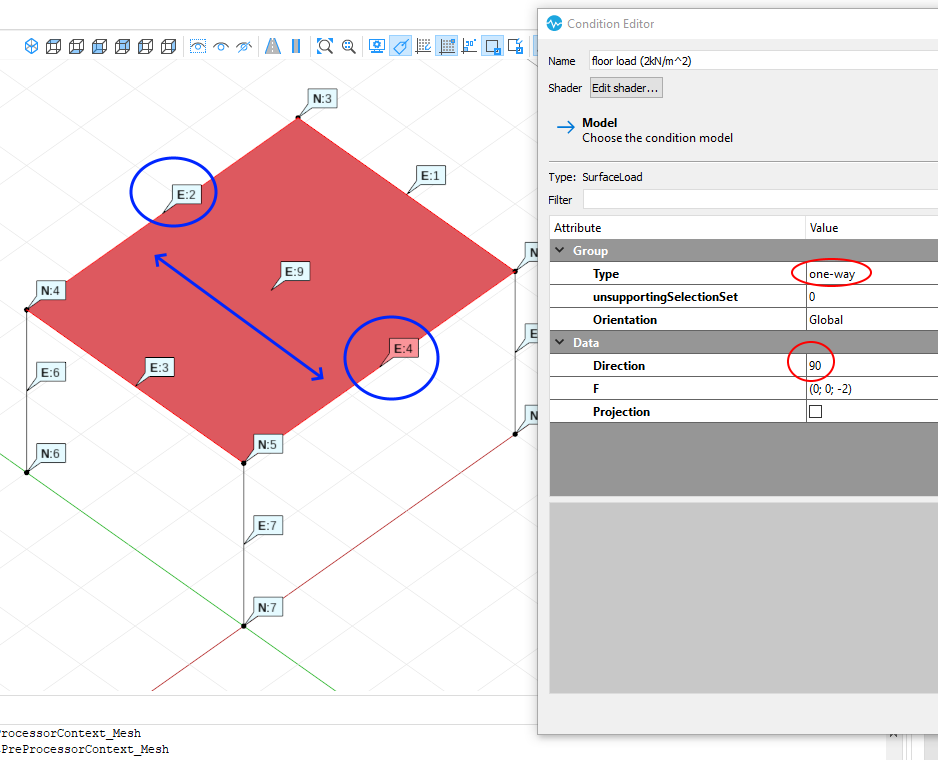Click the Attribute column header
Image resolution: width=938 pixels, height=760 pixels.
[677, 227]
